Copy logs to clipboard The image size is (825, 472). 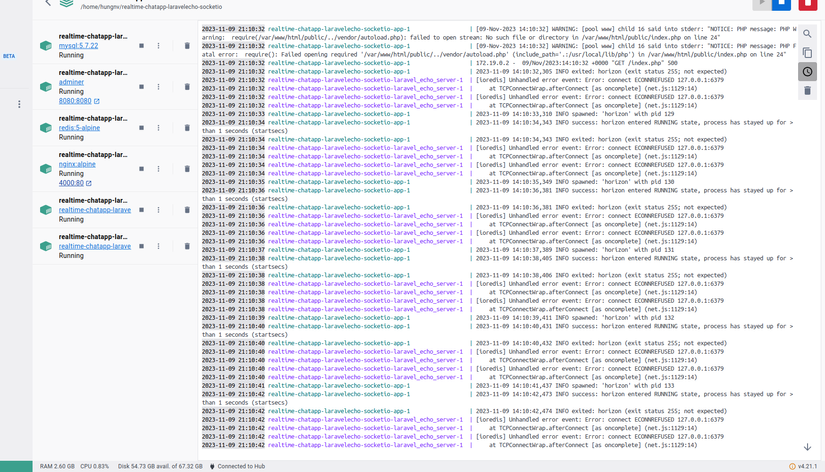coord(807,53)
